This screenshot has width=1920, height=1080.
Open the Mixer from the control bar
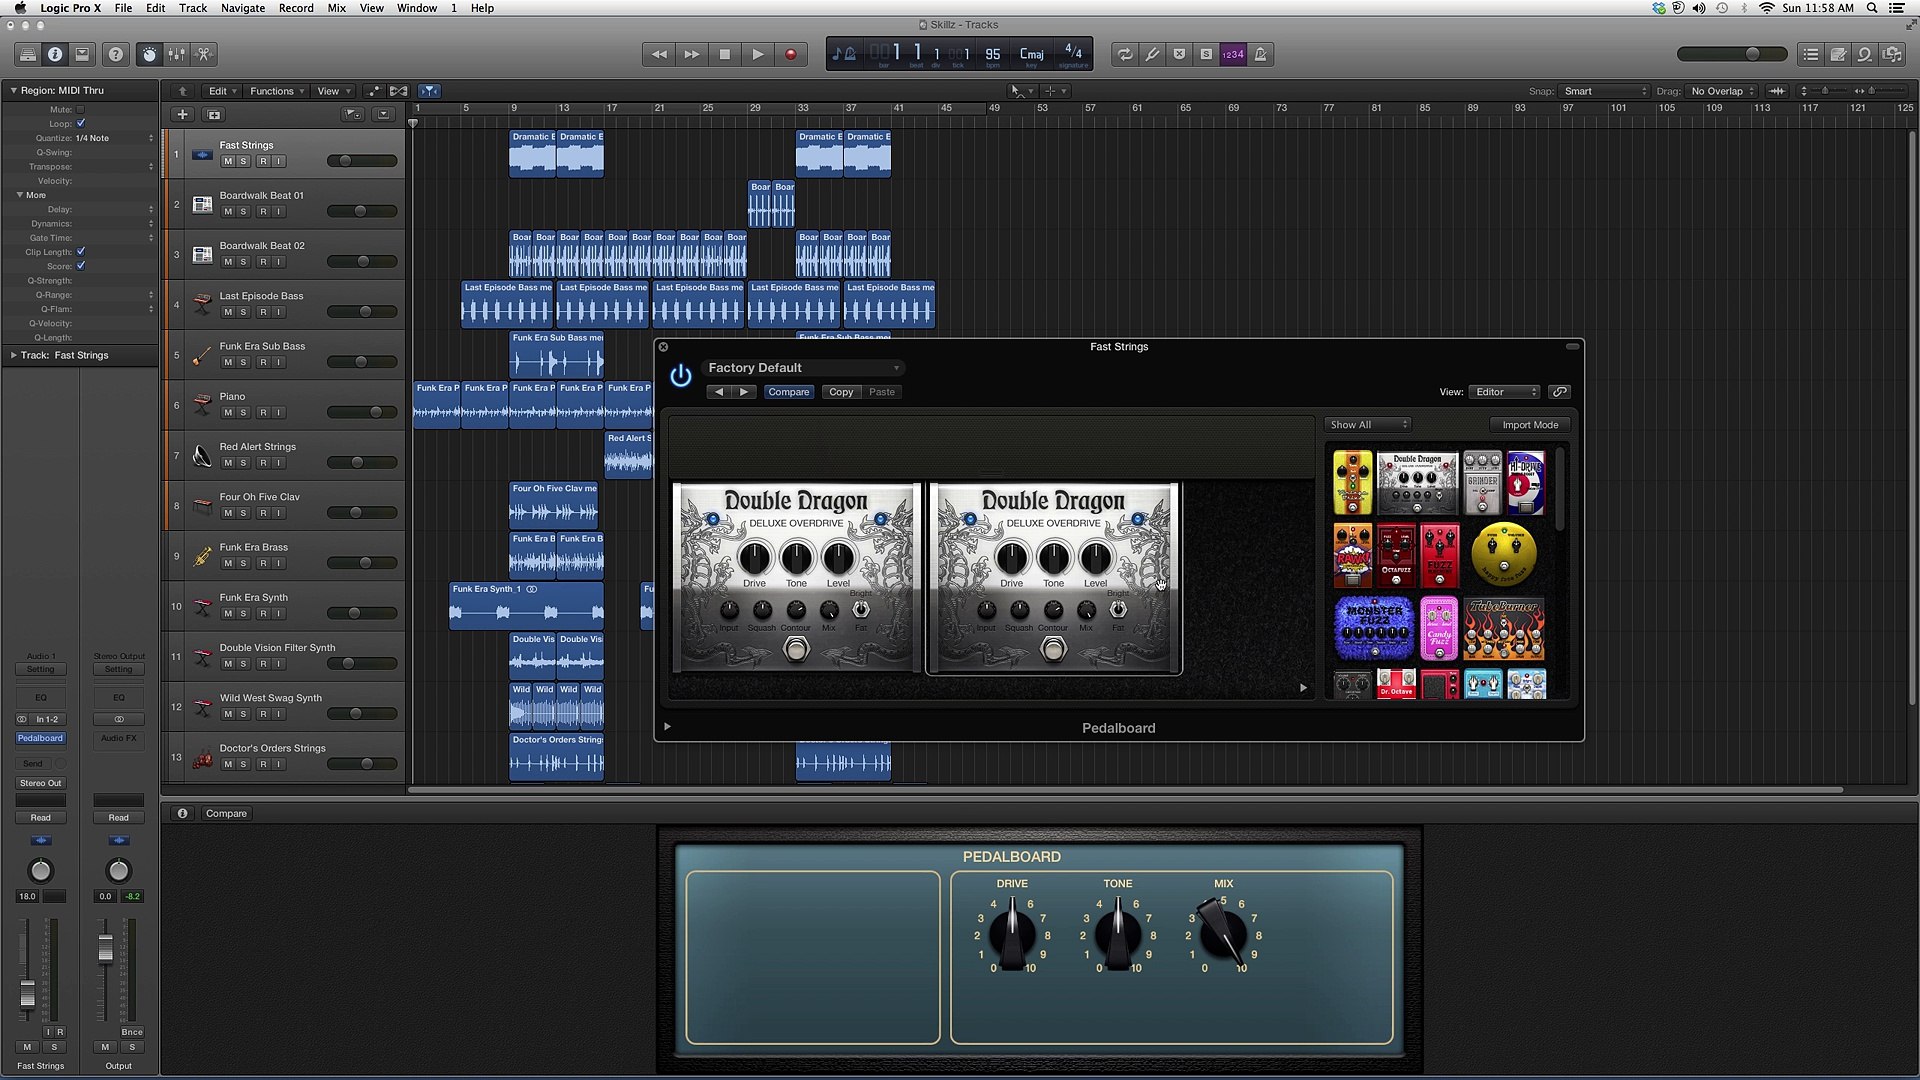coord(176,54)
